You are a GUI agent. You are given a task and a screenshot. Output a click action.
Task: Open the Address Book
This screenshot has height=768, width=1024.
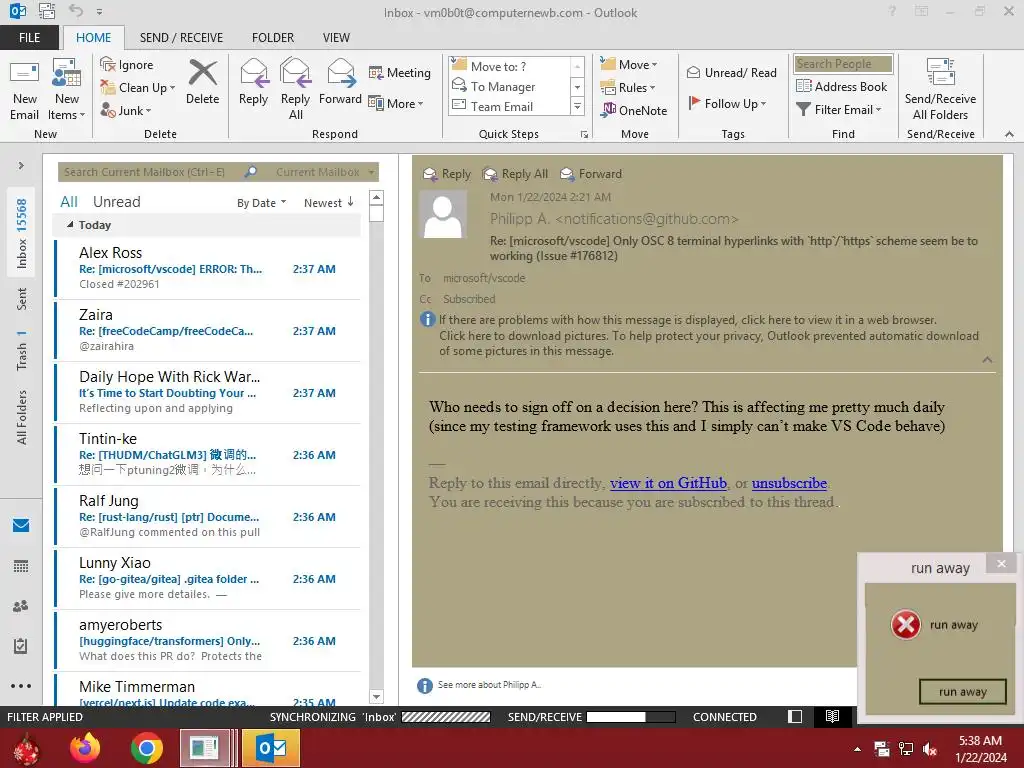(x=841, y=86)
